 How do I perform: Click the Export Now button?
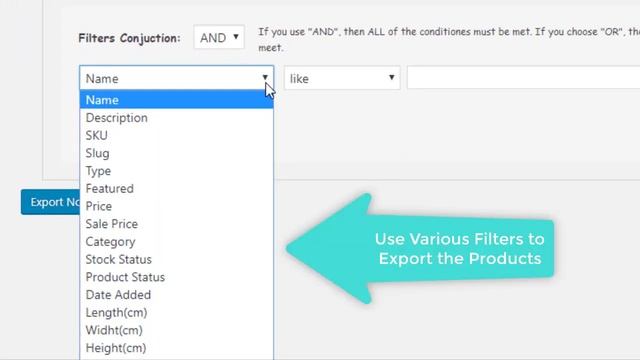[x=51, y=202]
